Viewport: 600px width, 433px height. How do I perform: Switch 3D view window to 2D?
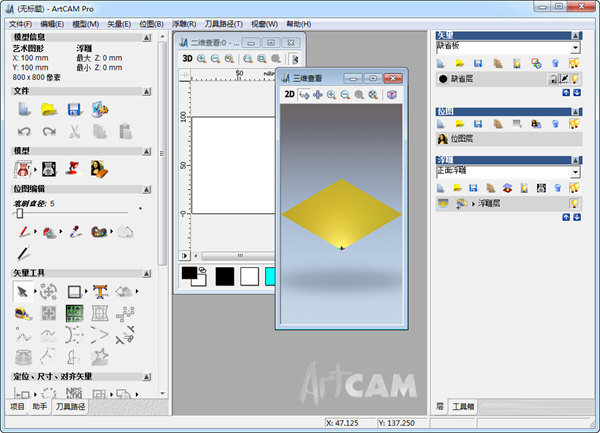289,94
